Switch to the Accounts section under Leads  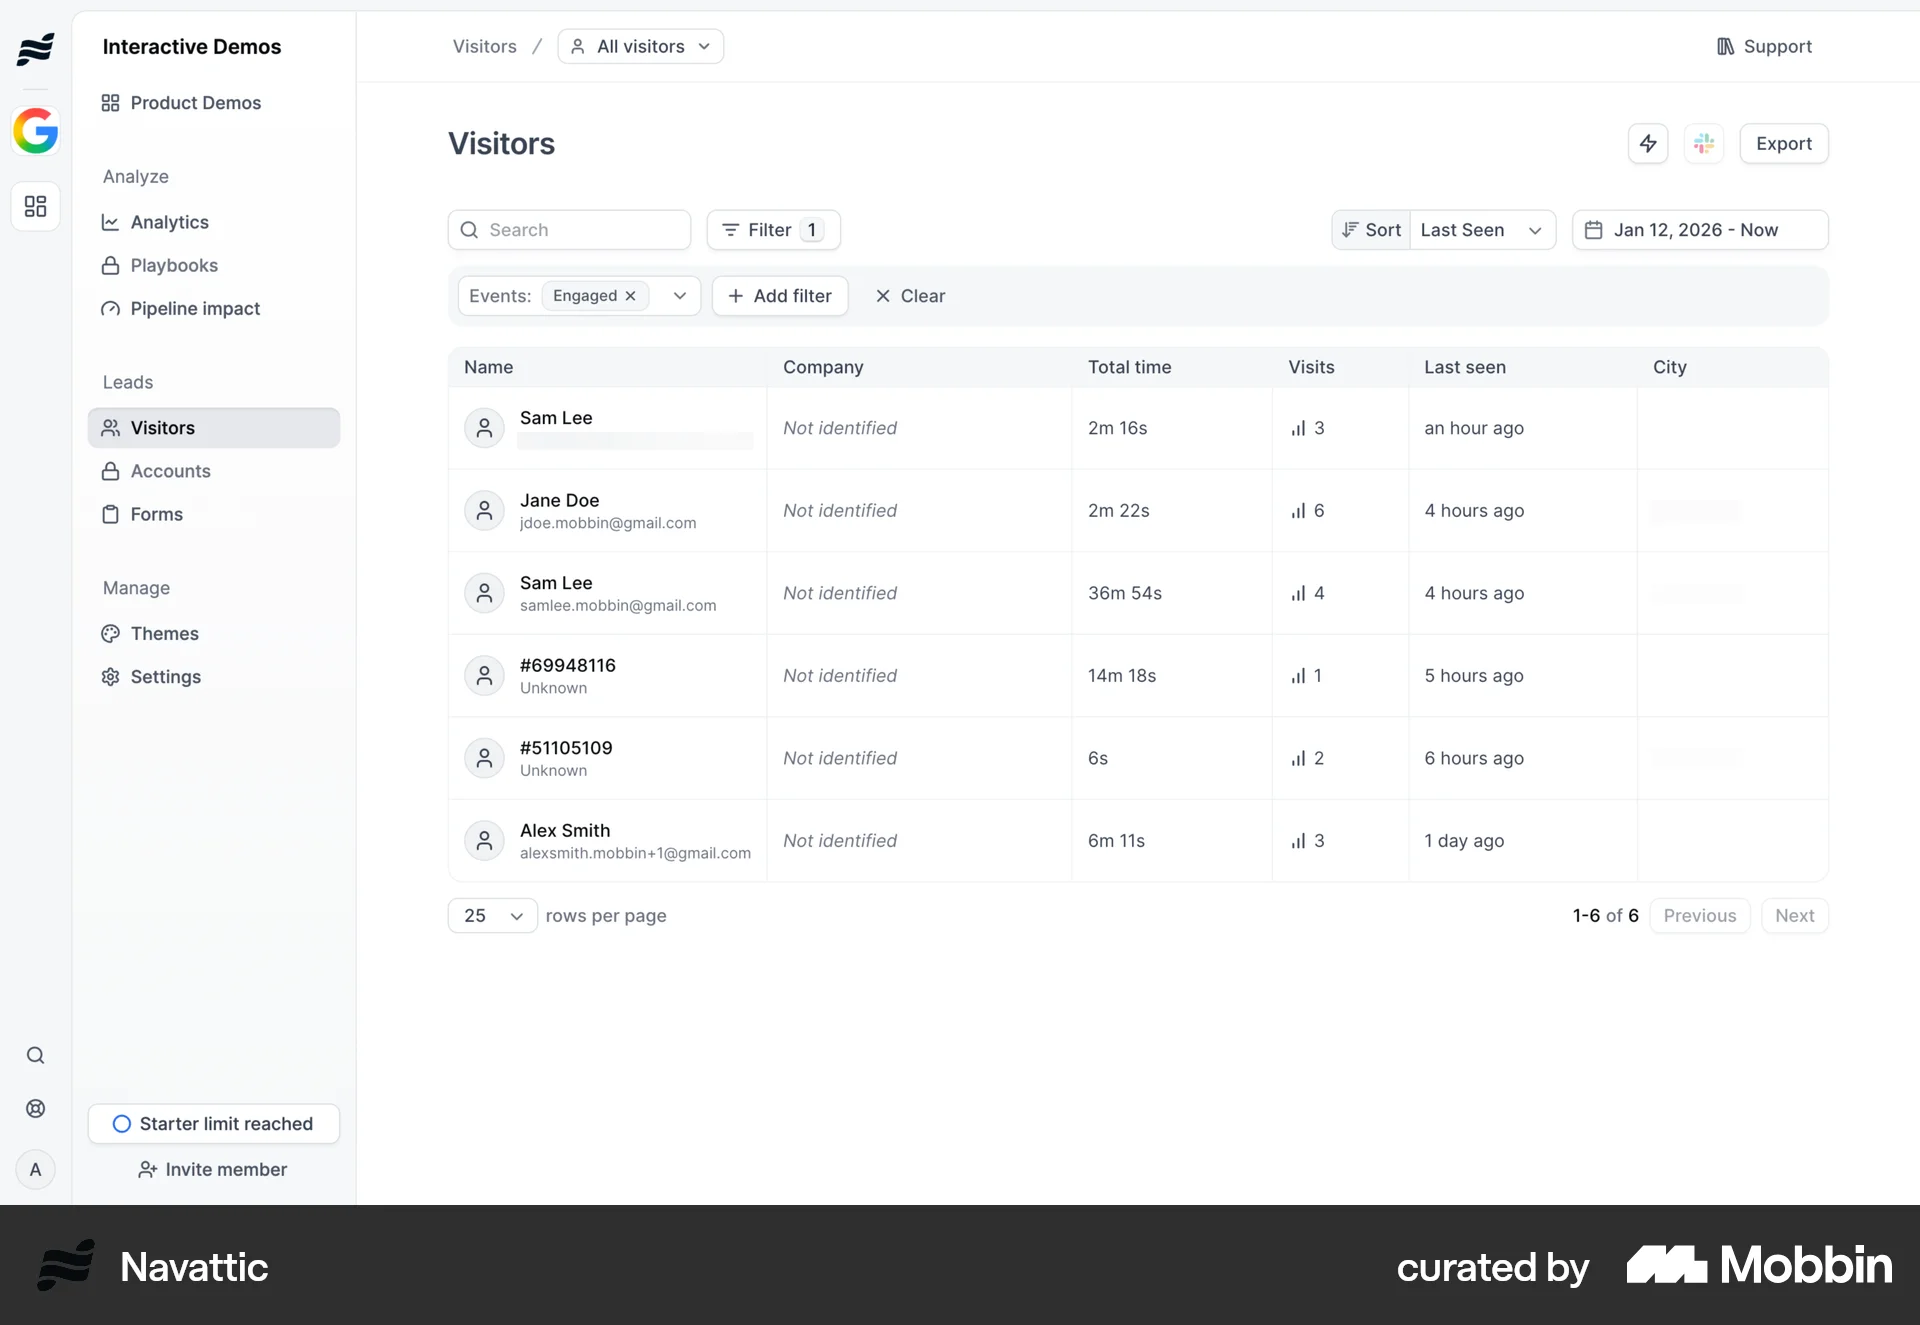click(x=170, y=471)
